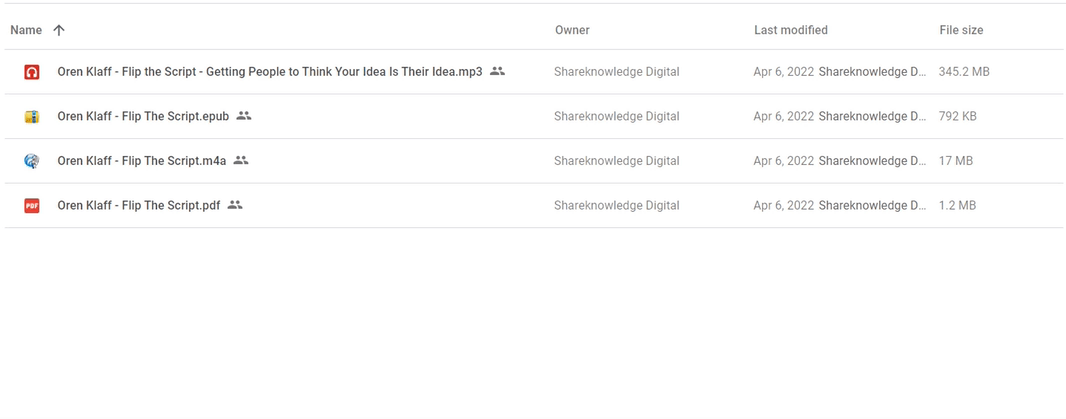Viewport: 1066px width, 419px height.
Task: Click Shareknowledge Digital owner of the PDF
Action: (616, 205)
